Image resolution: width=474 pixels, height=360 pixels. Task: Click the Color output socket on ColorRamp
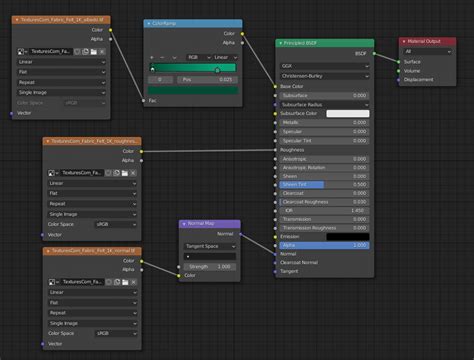click(x=242, y=34)
